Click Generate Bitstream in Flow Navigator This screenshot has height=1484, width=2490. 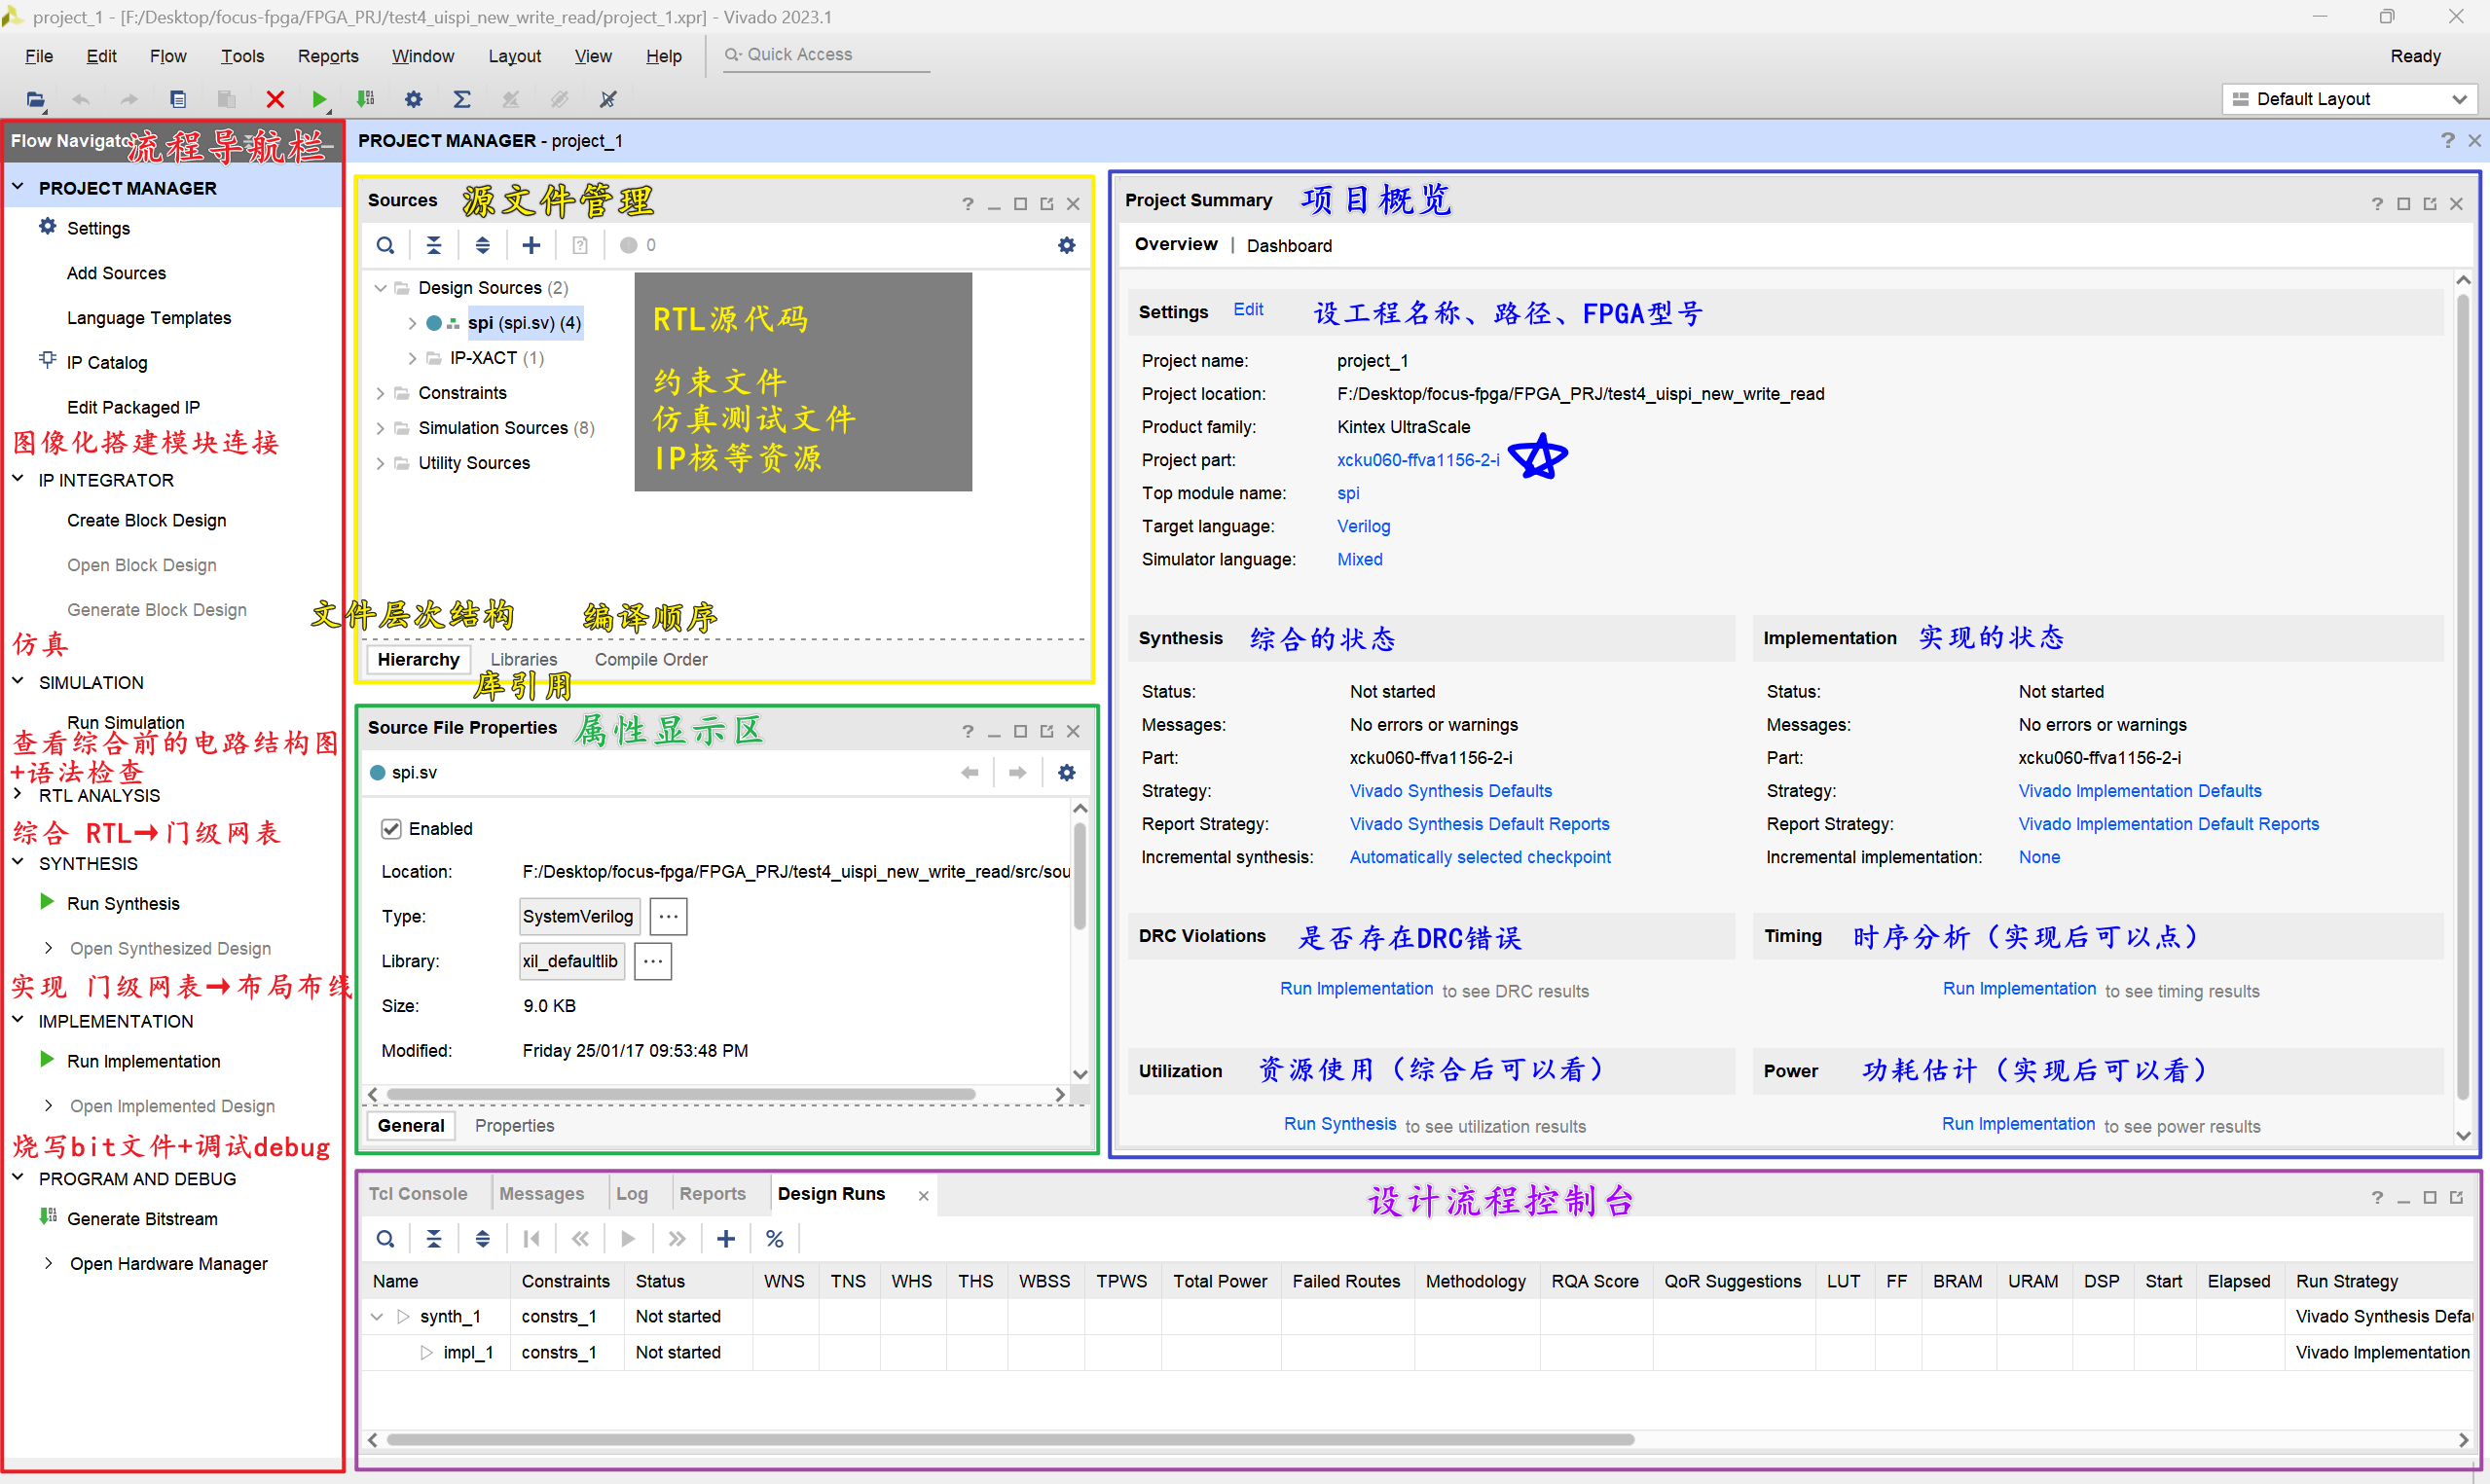click(142, 1218)
